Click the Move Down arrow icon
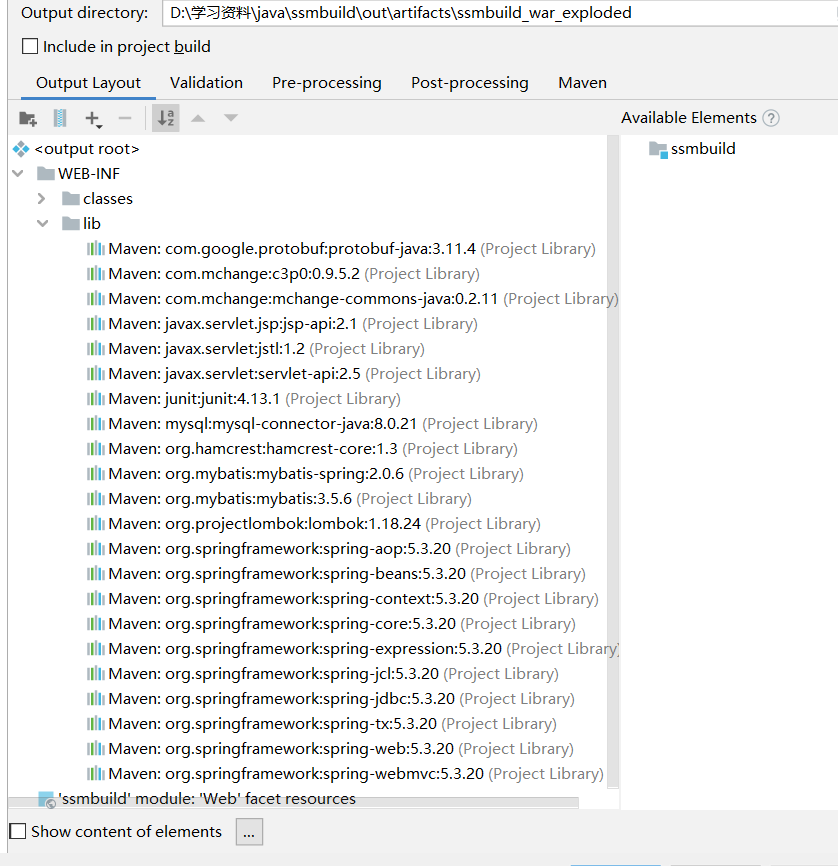 [x=231, y=118]
